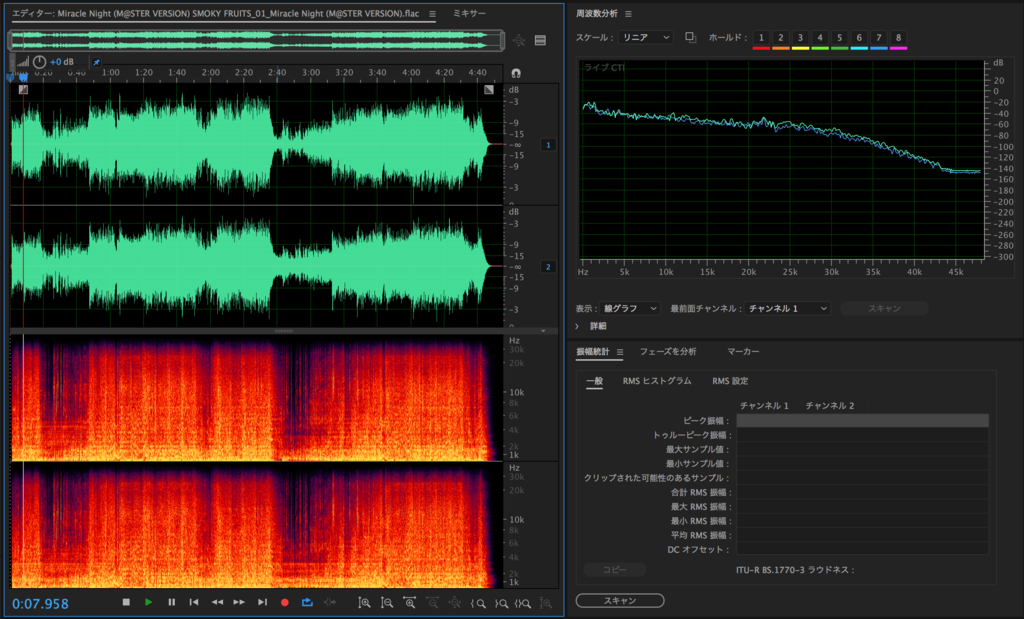
Task: Select the エディター file tab
Action: coord(216,13)
